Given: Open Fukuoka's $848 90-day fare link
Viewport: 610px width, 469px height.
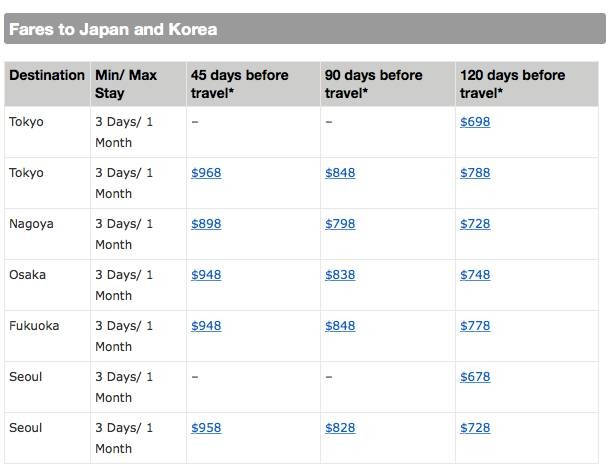Looking at the screenshot, I should point(340,326).
